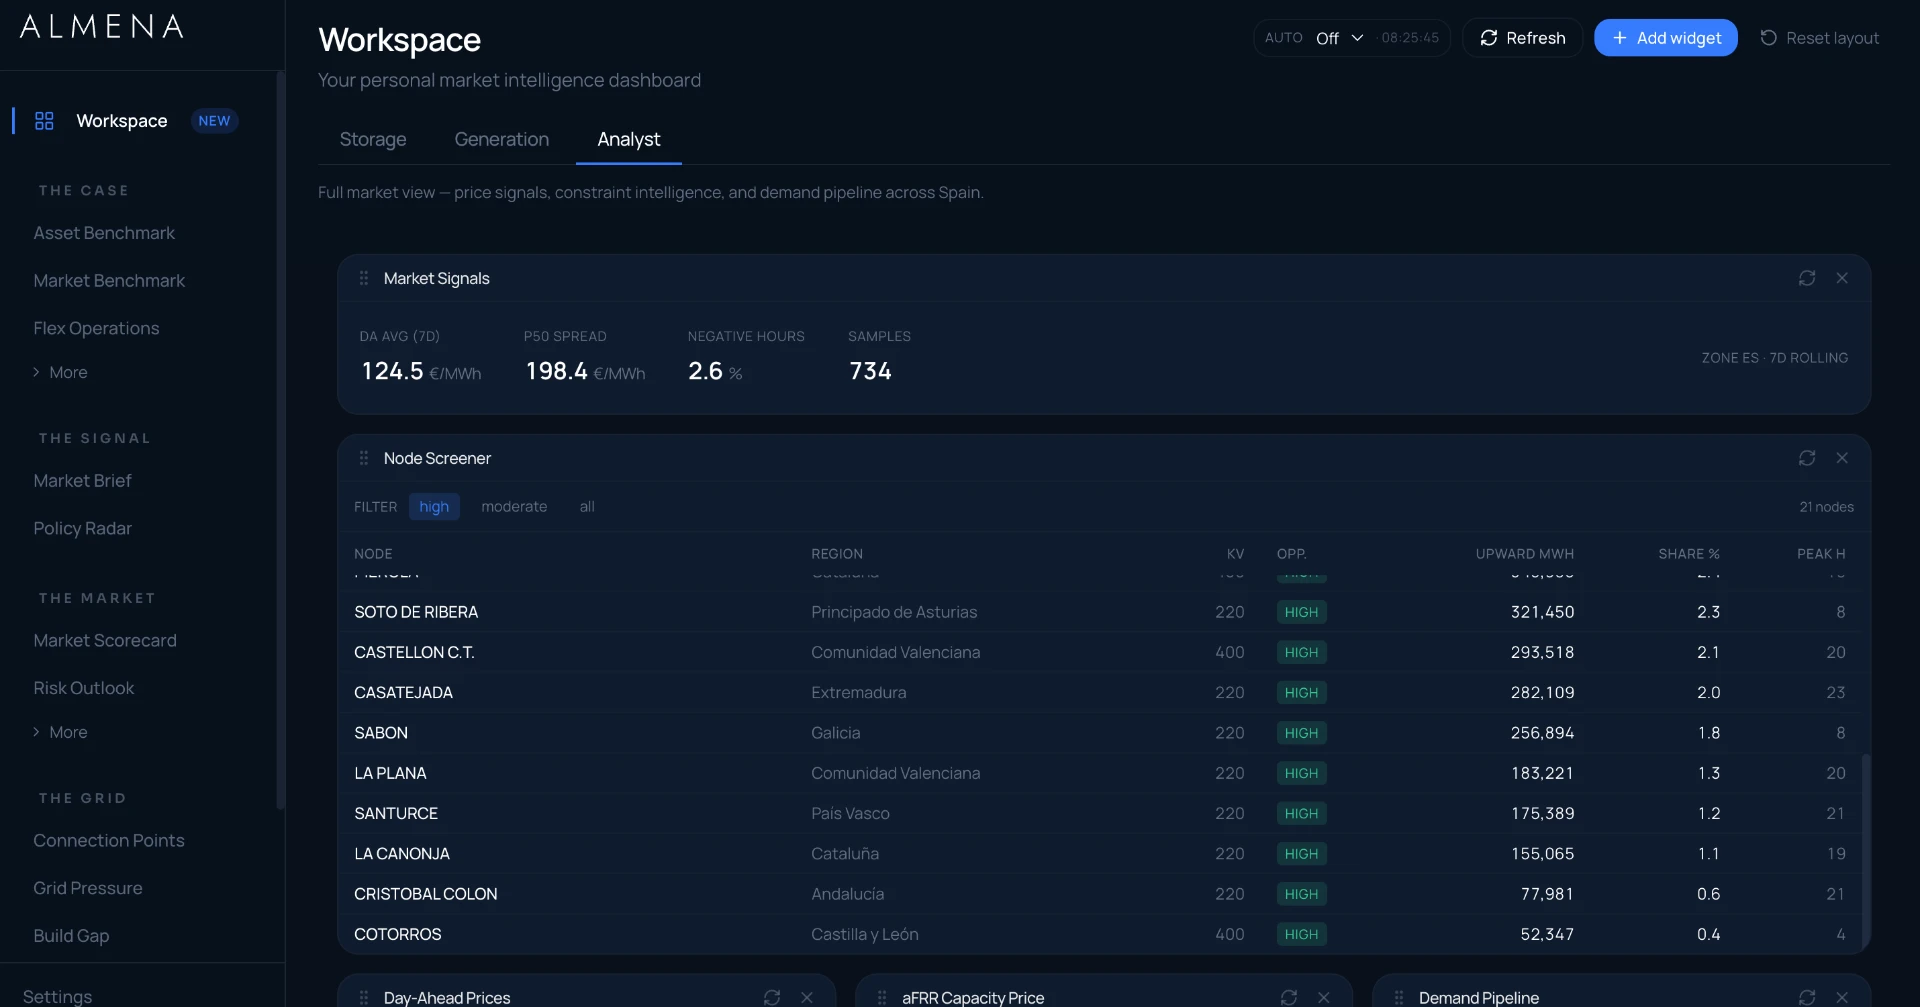Image resolution: width=1920 pixels, height=1007 pixels.
Task: Open Connection Points page
Action: coord(109,841)
